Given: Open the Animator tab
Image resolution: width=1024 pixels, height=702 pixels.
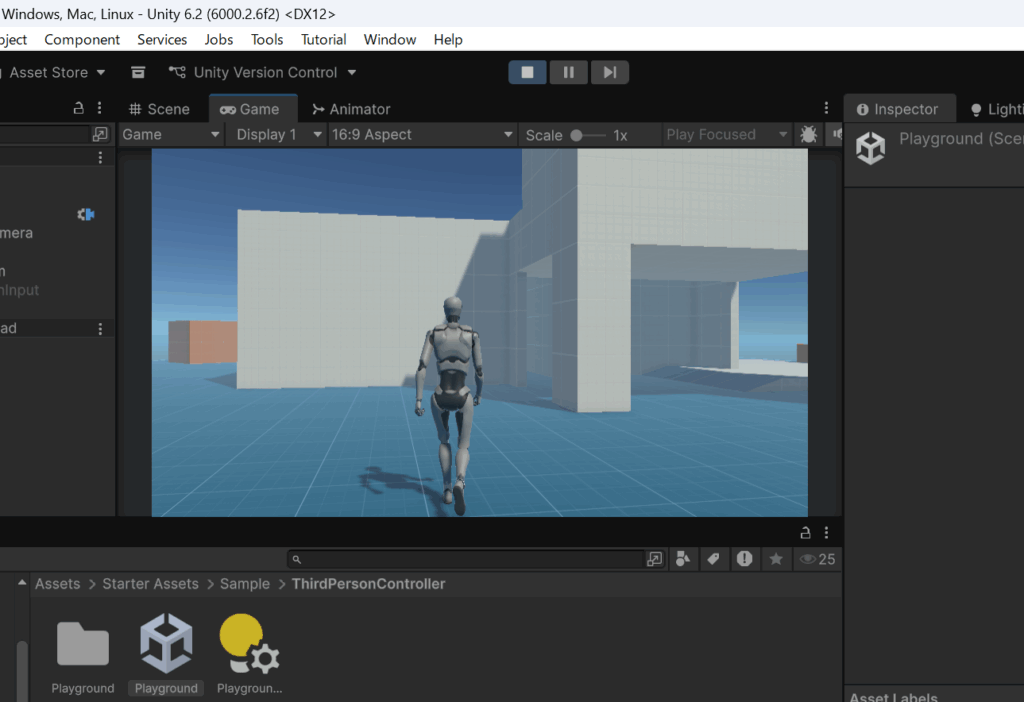Looking at the screenshot, I should pyautogui.click(x=351, y=109).
